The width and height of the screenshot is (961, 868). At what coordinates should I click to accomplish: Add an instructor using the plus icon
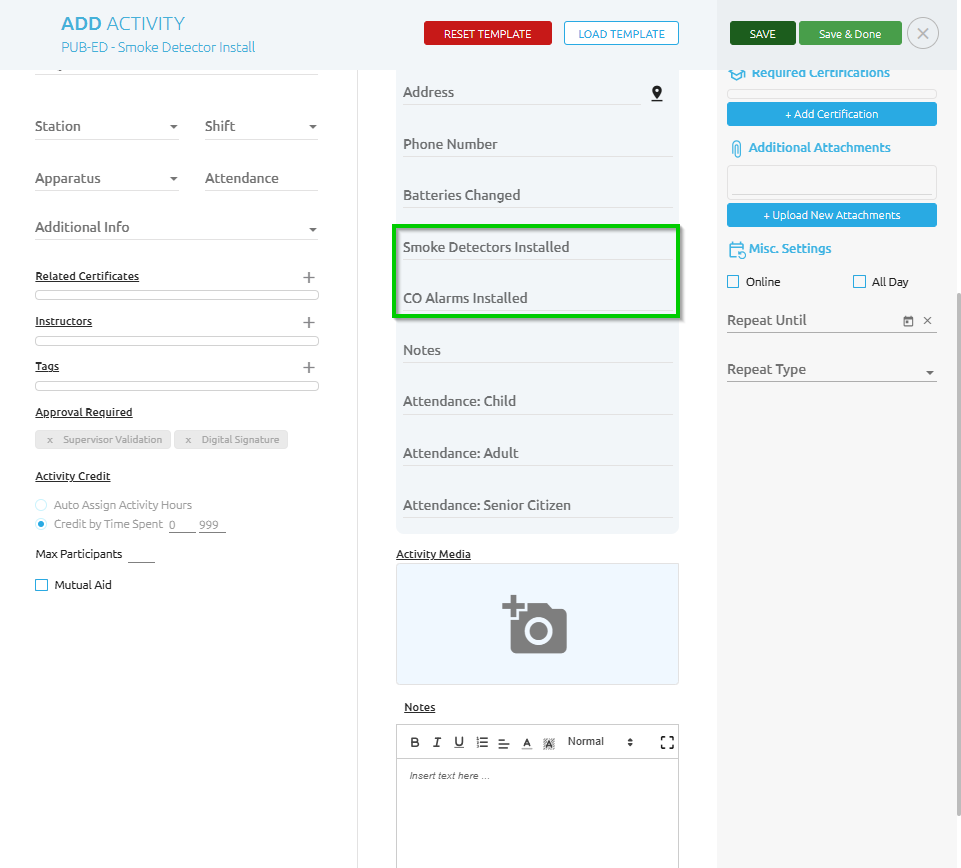point(309,322)
